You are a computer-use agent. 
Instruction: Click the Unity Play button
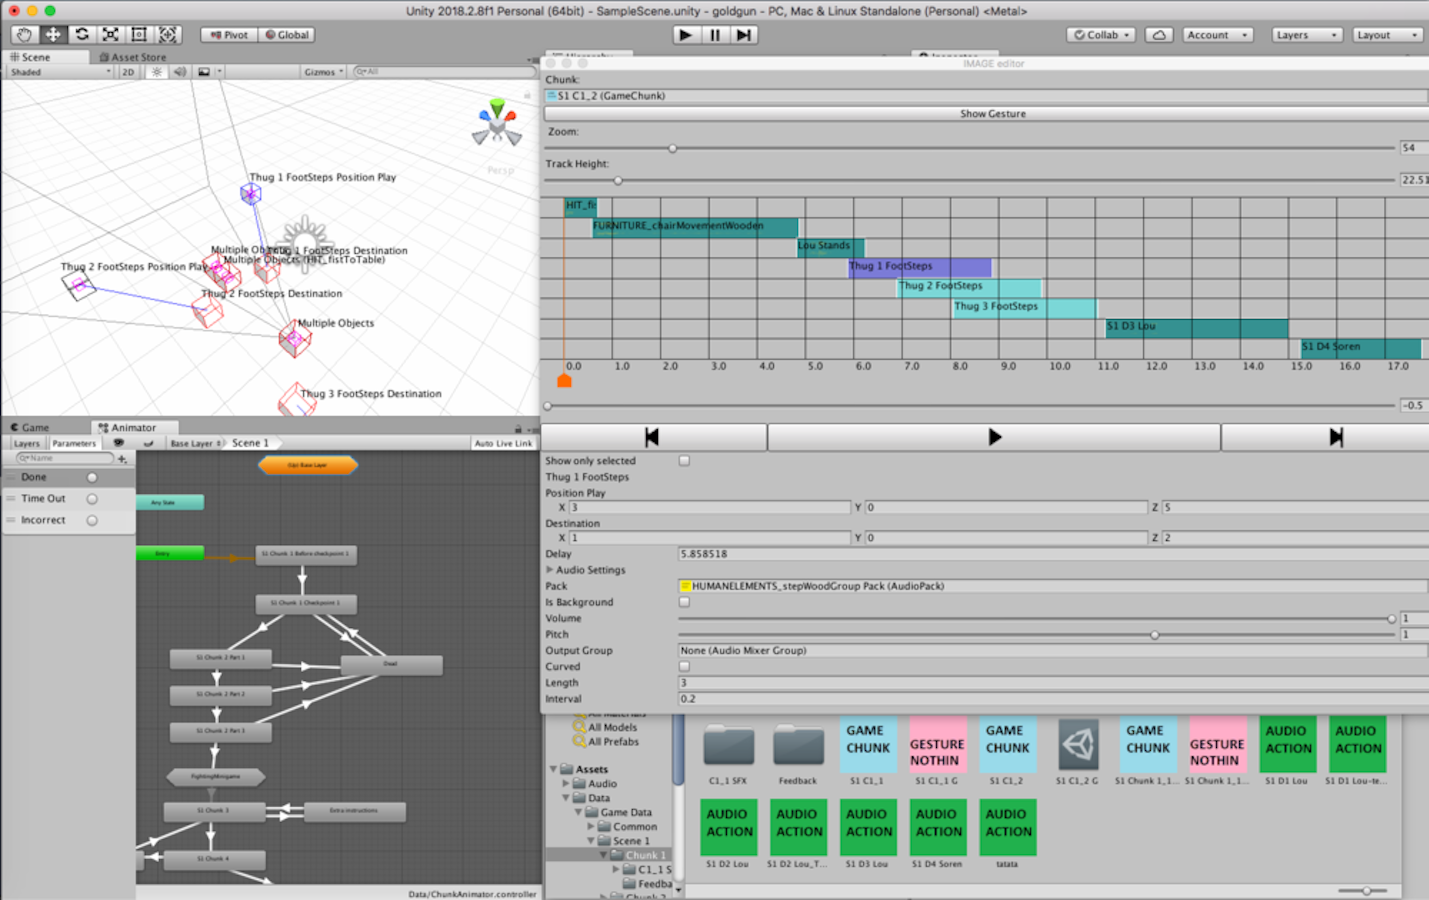click(685, 35)
